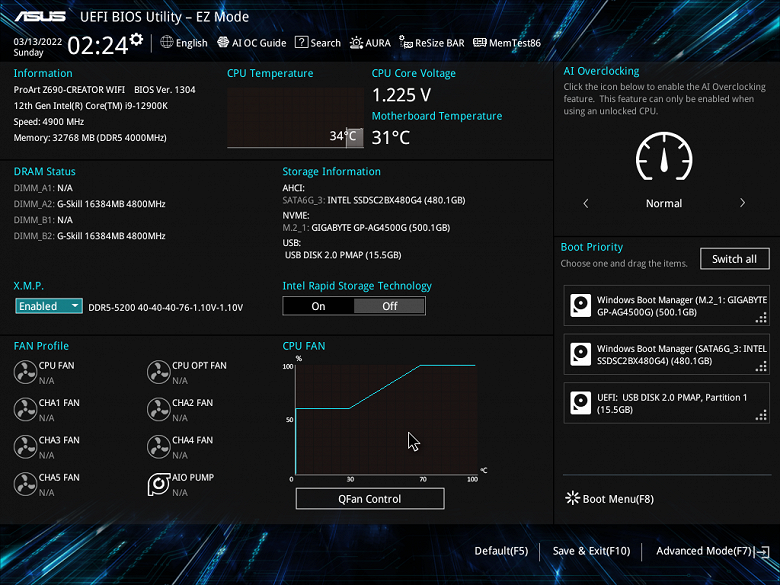Click the Search question mark icon
This screenshot has height=585, width=780.
click(301, 42)
